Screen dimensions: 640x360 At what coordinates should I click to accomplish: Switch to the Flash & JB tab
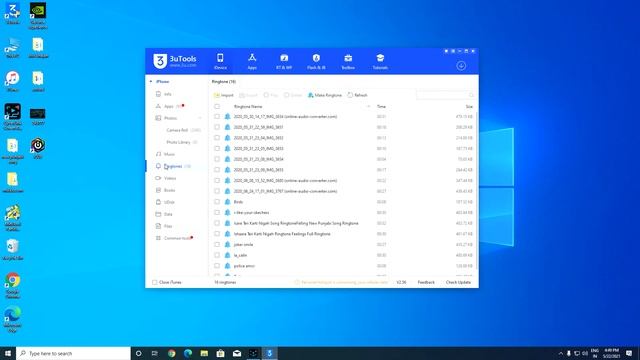coord(316,61)
